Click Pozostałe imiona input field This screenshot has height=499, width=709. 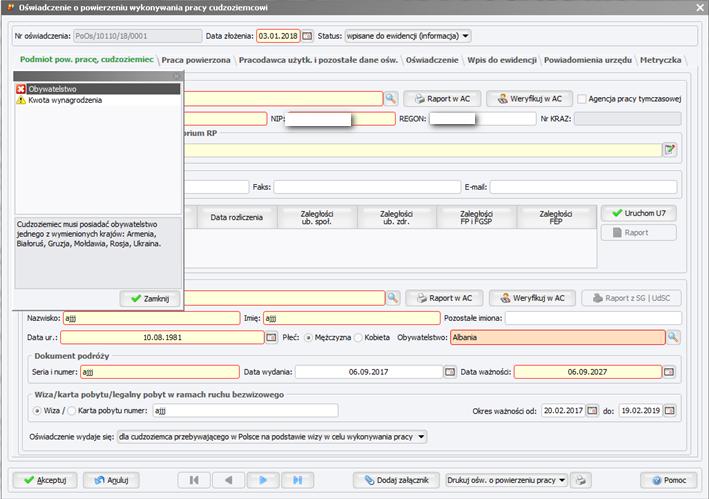593,318
